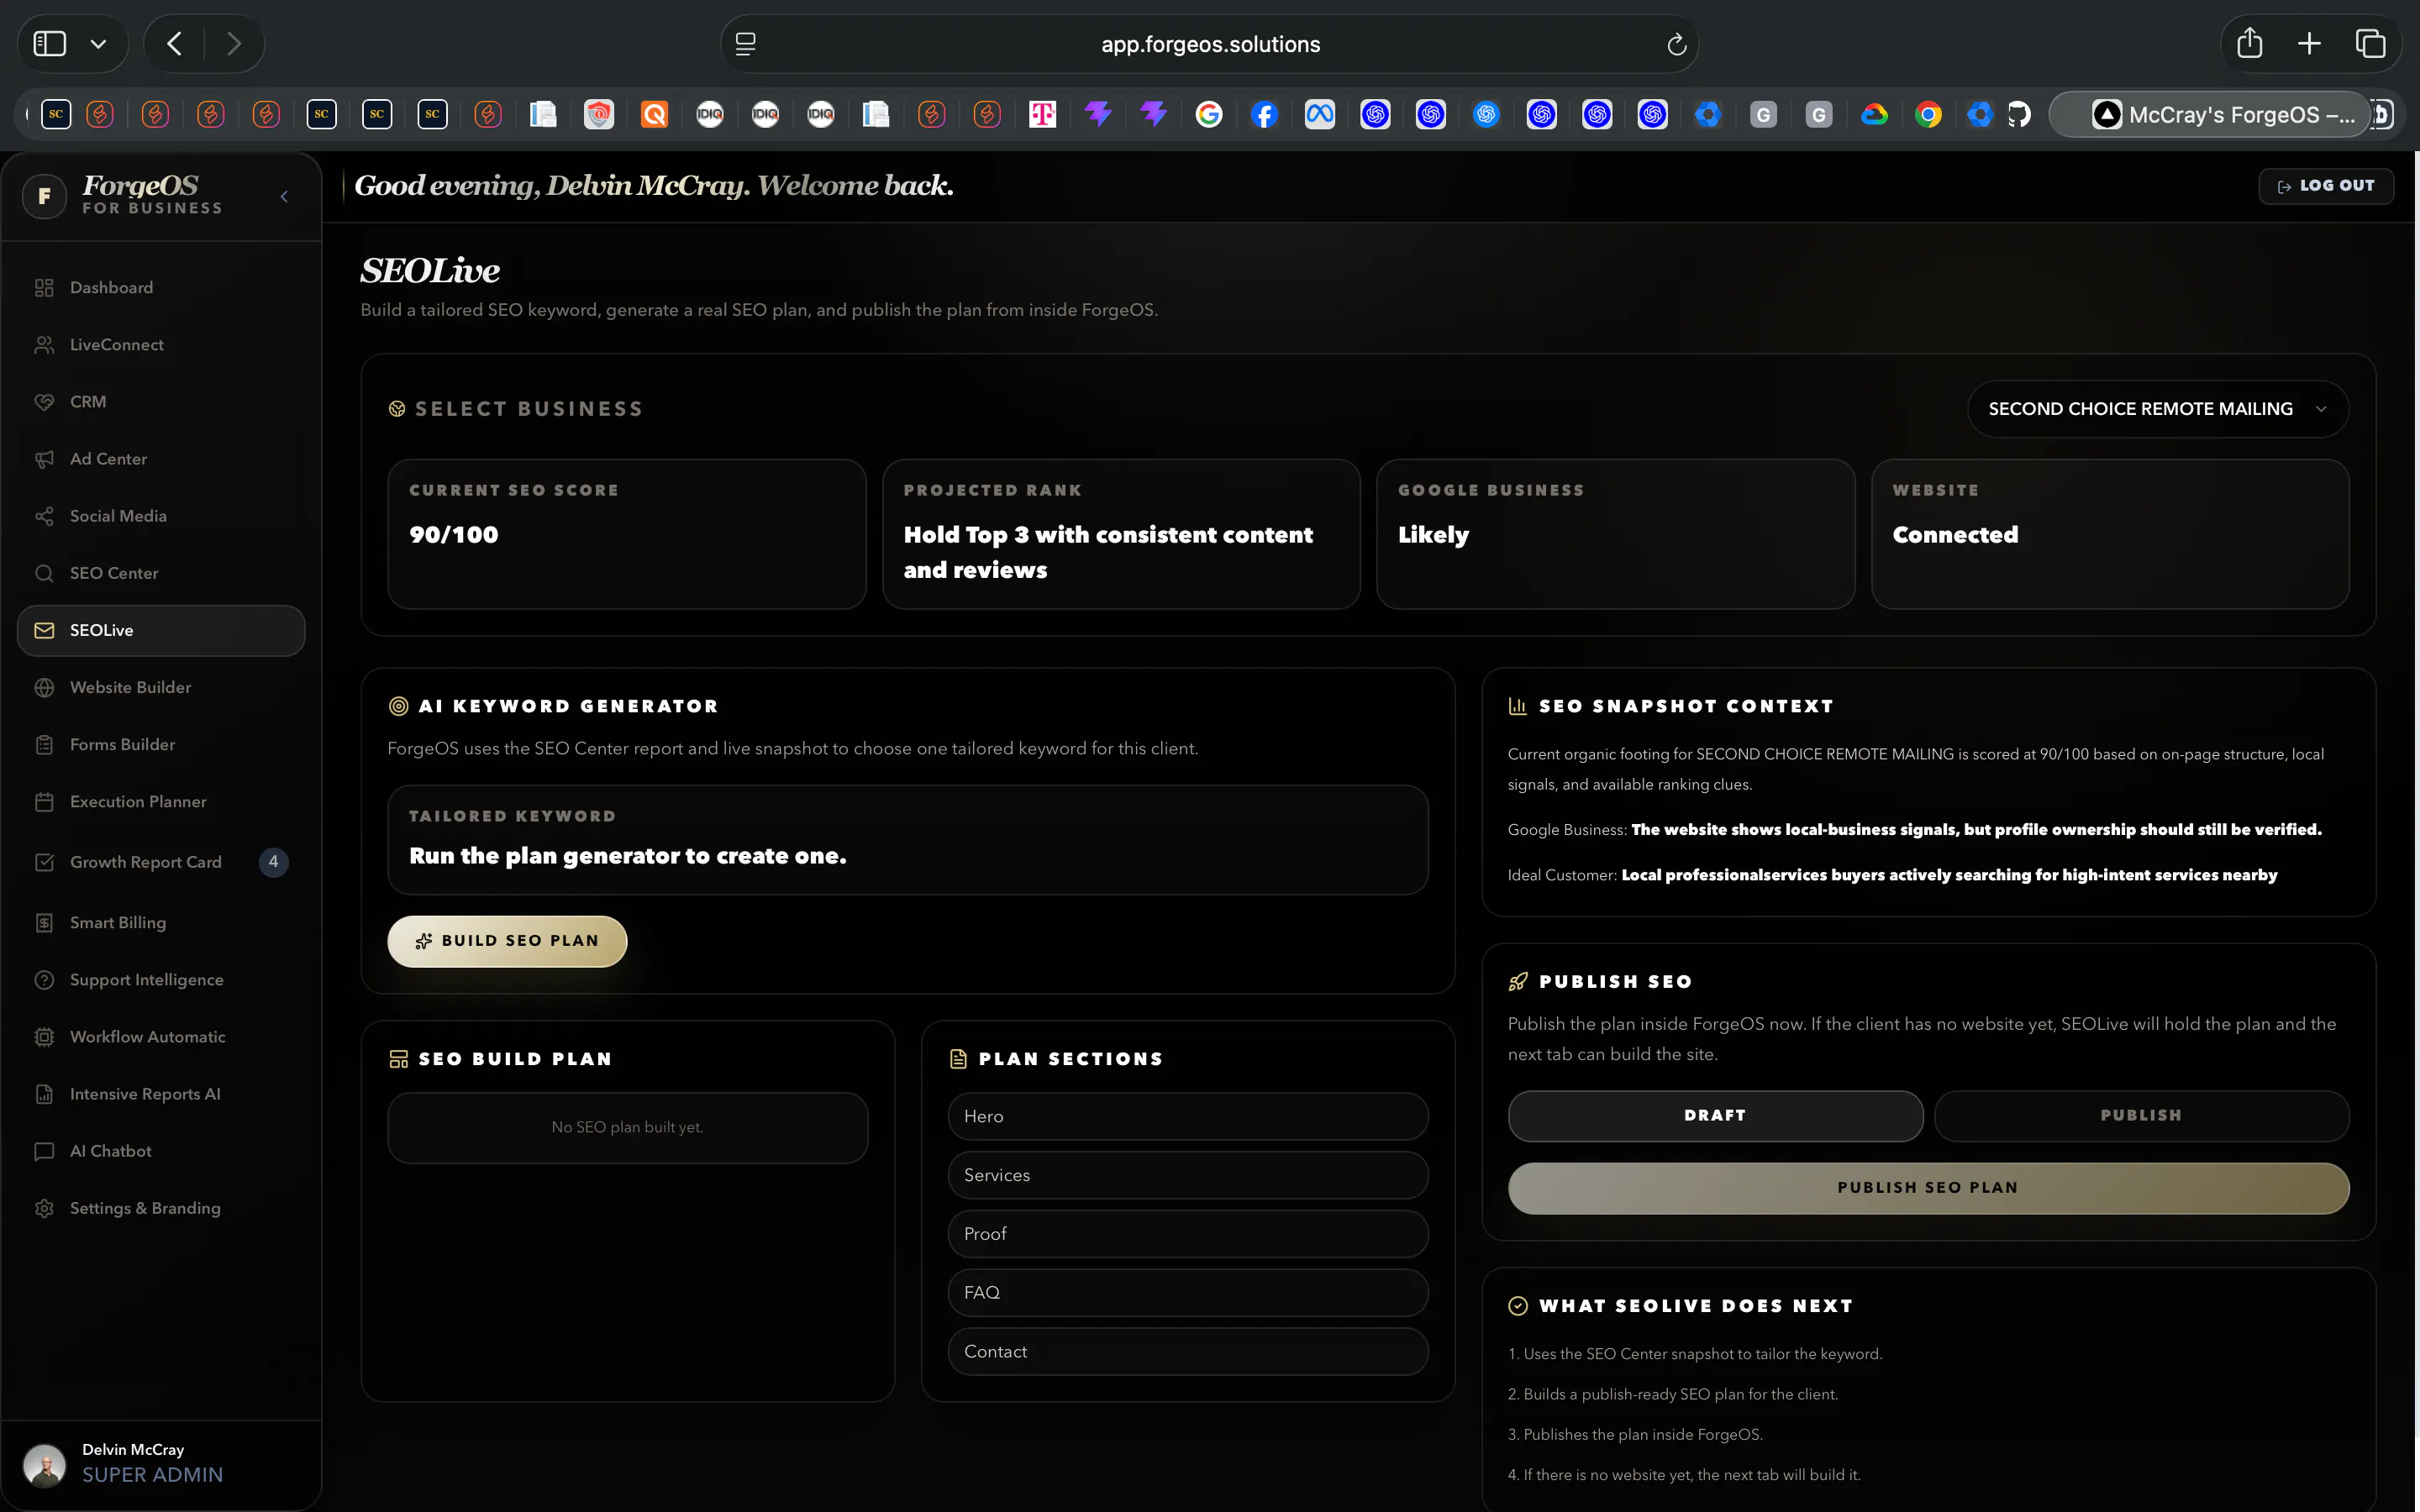Click the AI Chatbot message icon
Viewport: 2420px width, 1512px height.
[44, 1151]
